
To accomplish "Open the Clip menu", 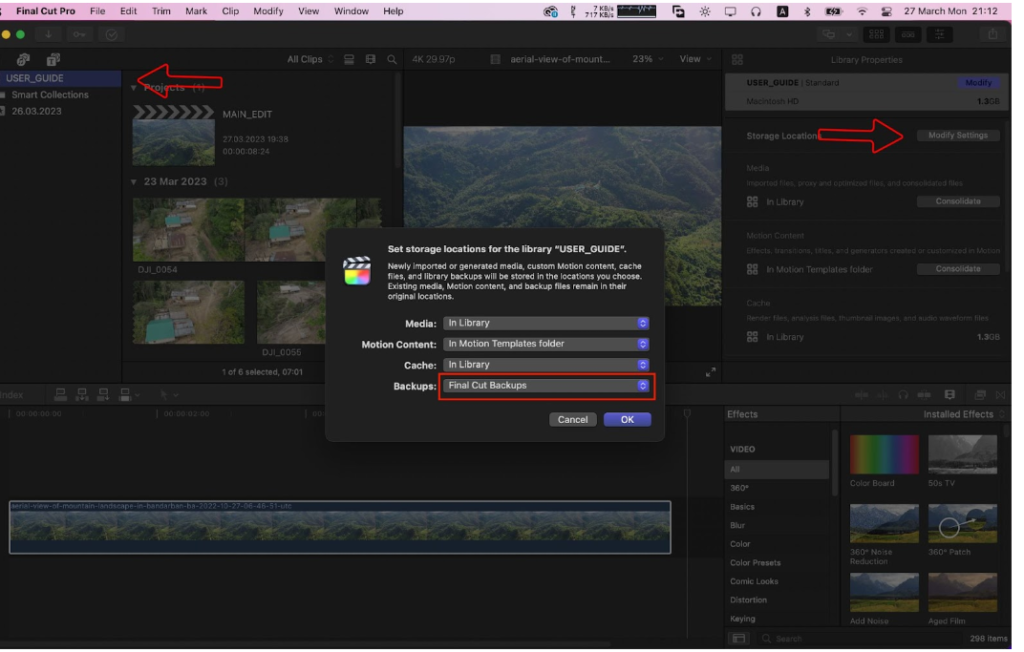I will pos(230,11).
